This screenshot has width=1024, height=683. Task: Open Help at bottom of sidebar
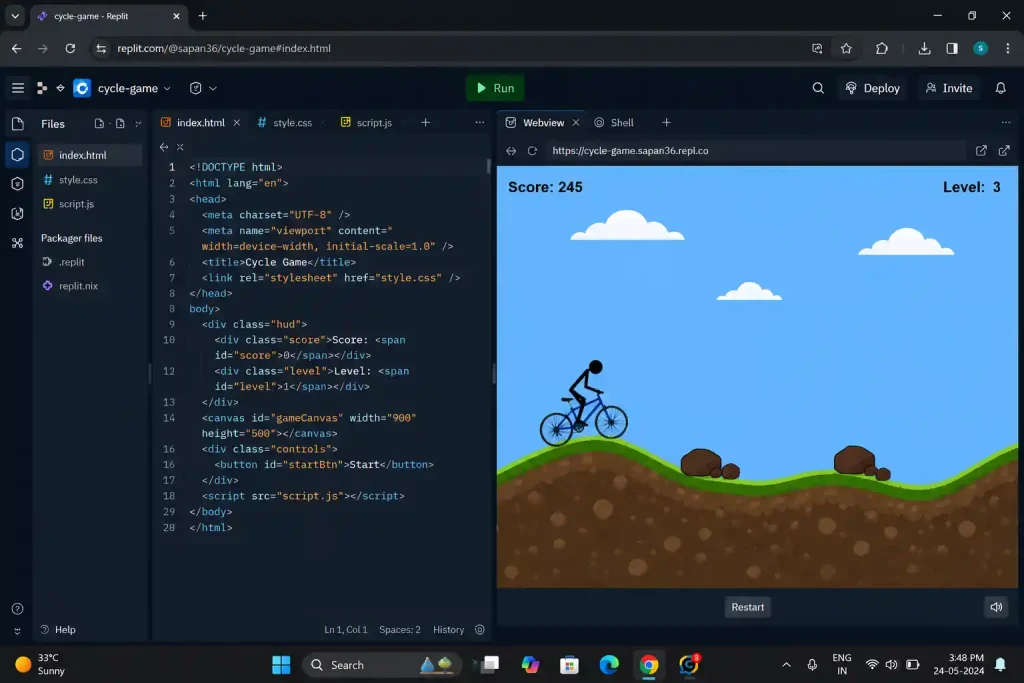tap(58, 629)
